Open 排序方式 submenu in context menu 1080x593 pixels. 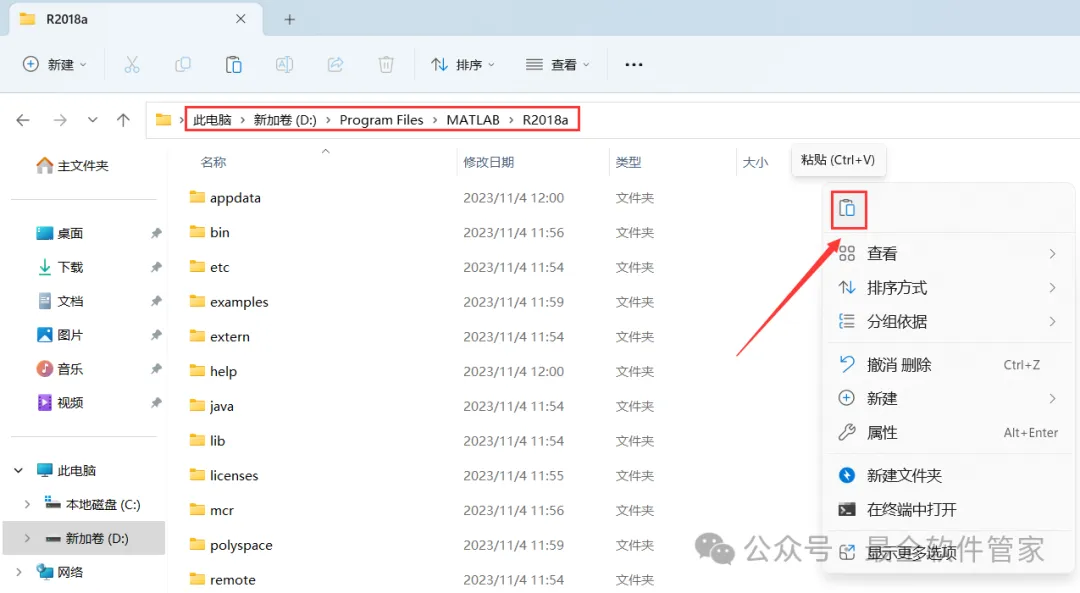(x=947, y=287)
